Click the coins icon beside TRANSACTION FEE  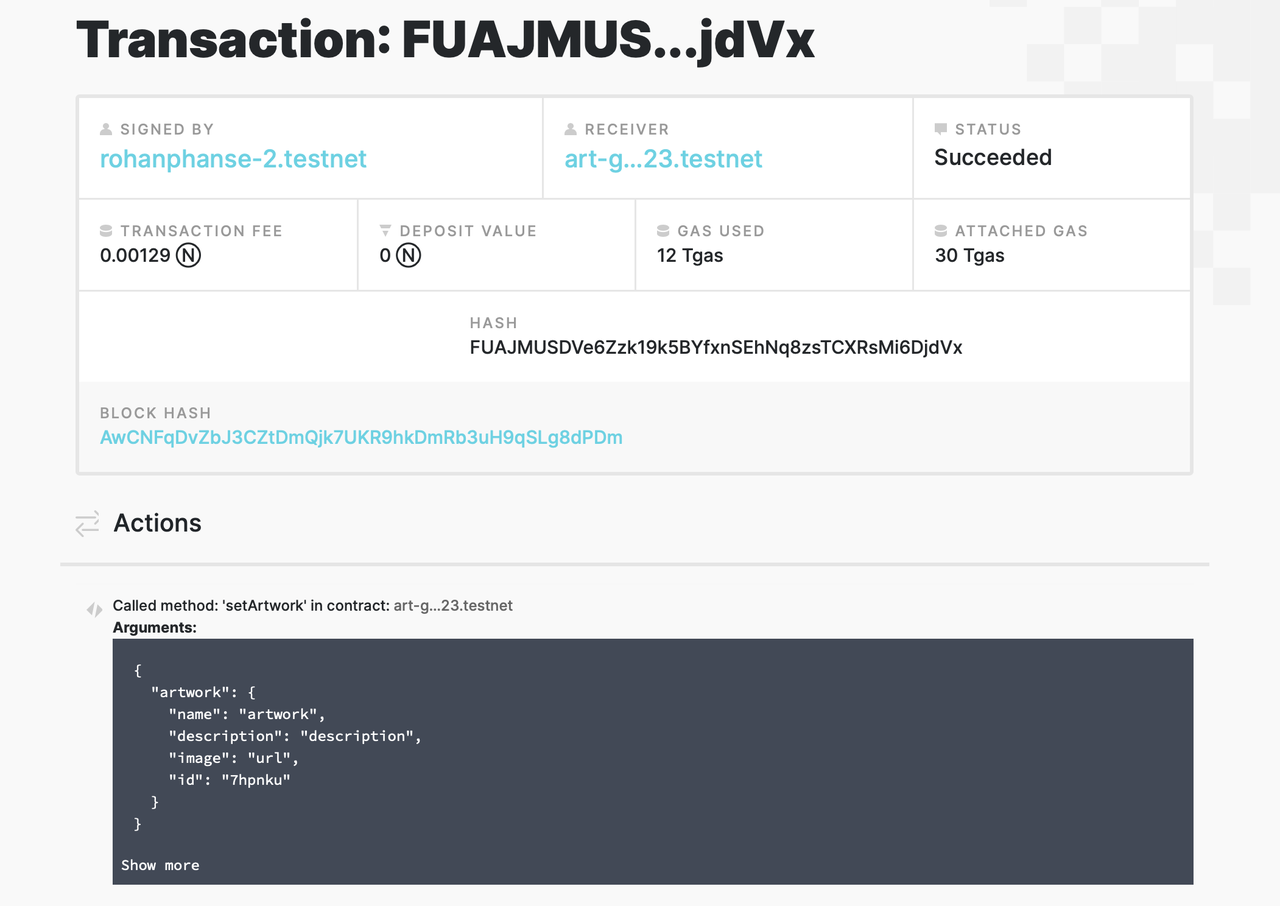pyautogui.click(x=106, y=231)
